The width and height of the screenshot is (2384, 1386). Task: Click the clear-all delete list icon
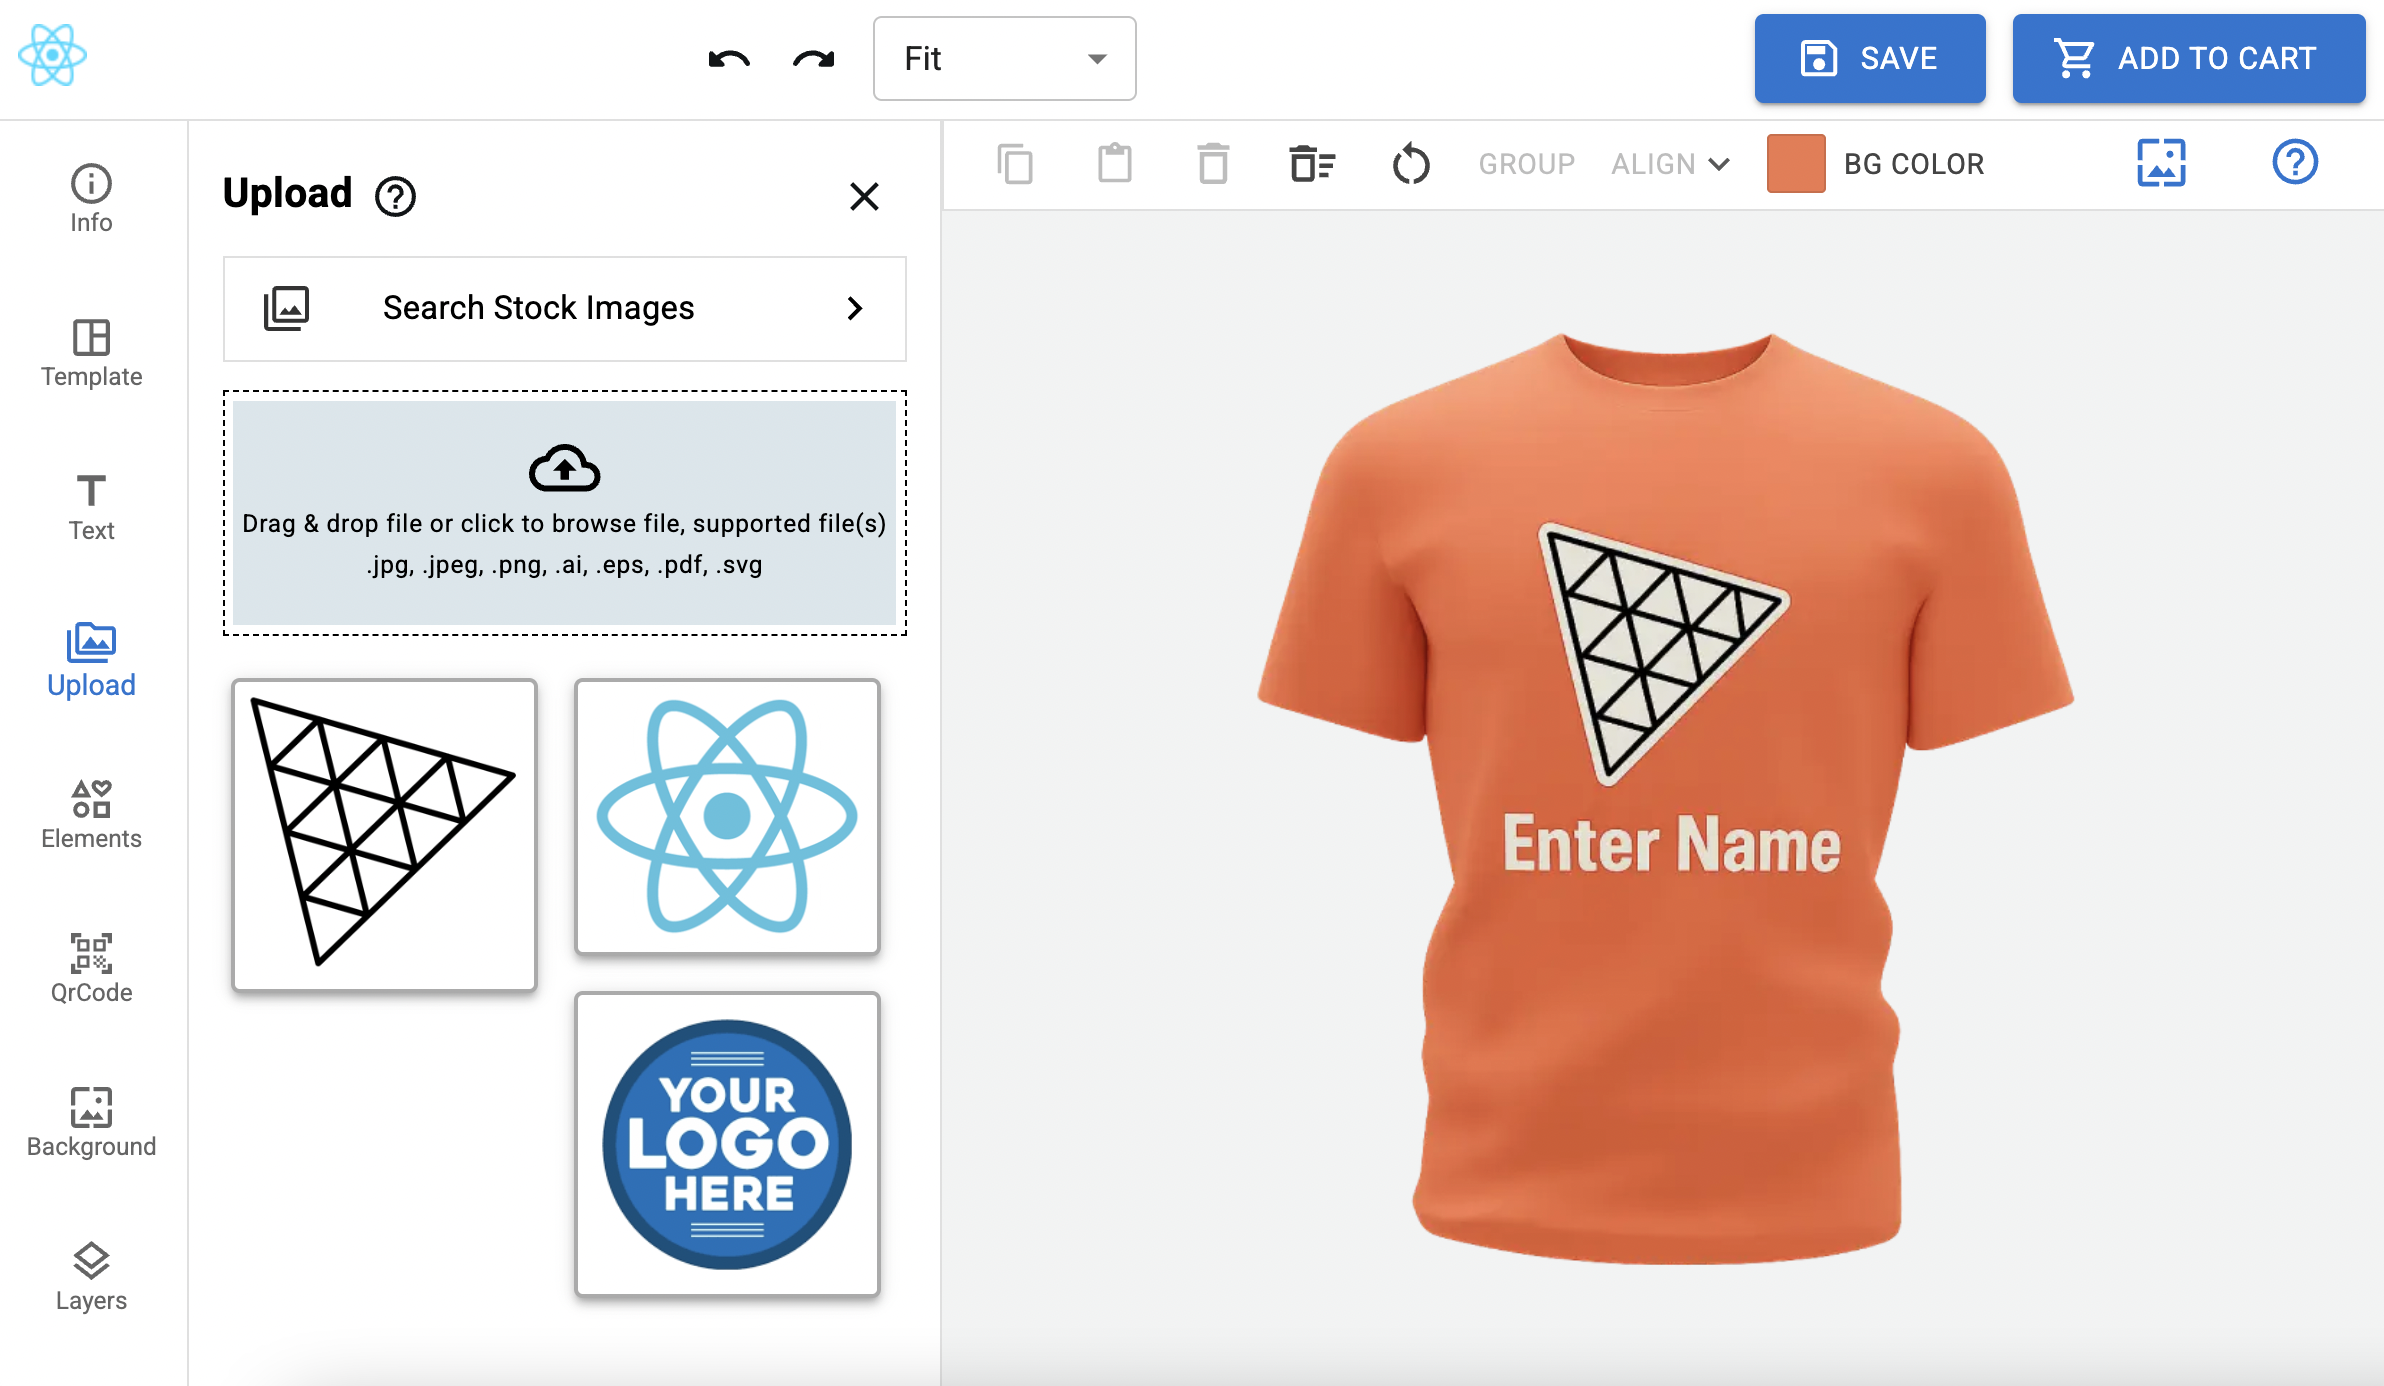tap(1312, 164)
